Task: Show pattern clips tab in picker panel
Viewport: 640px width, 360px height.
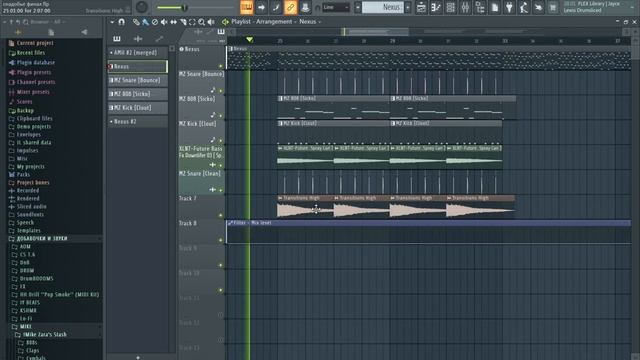Action: coord(117,39)
